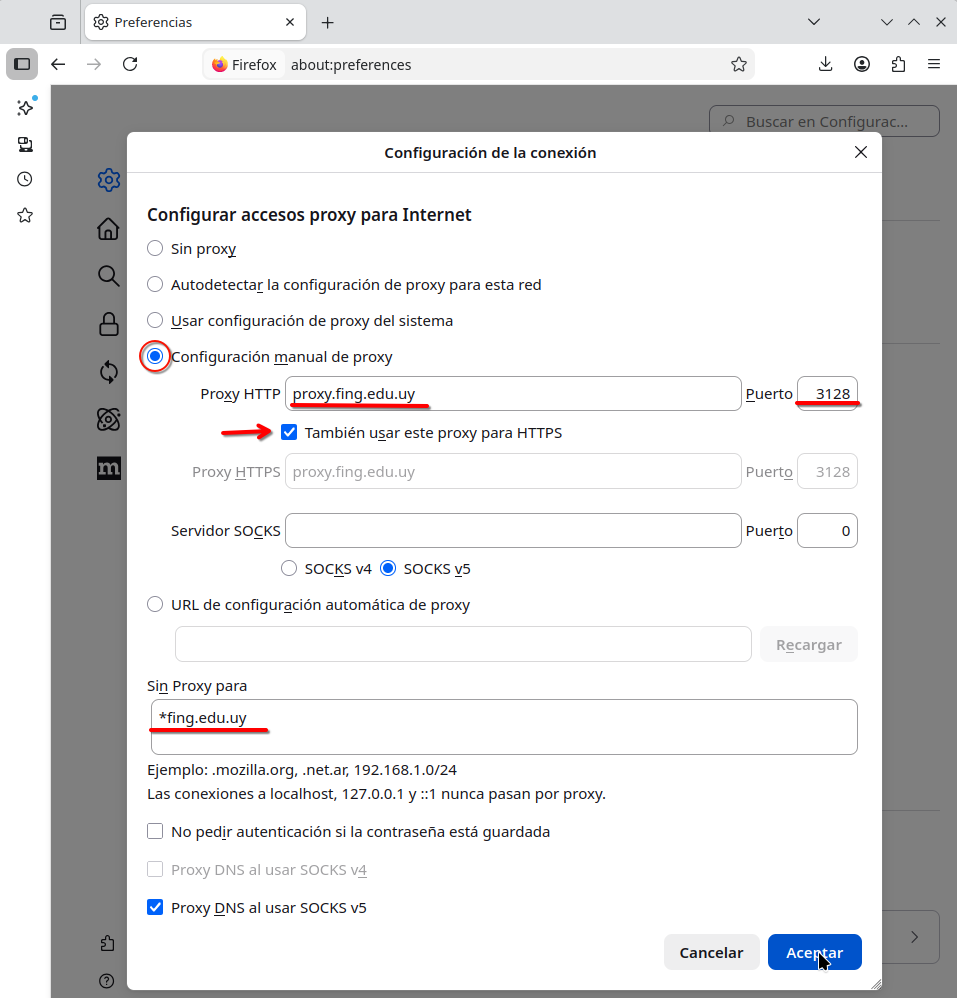Image resolution: width=957 pixels, height=998 pixels.
Task: Select Usar configuración de proxy del sistema
Action: pos(155,320)
